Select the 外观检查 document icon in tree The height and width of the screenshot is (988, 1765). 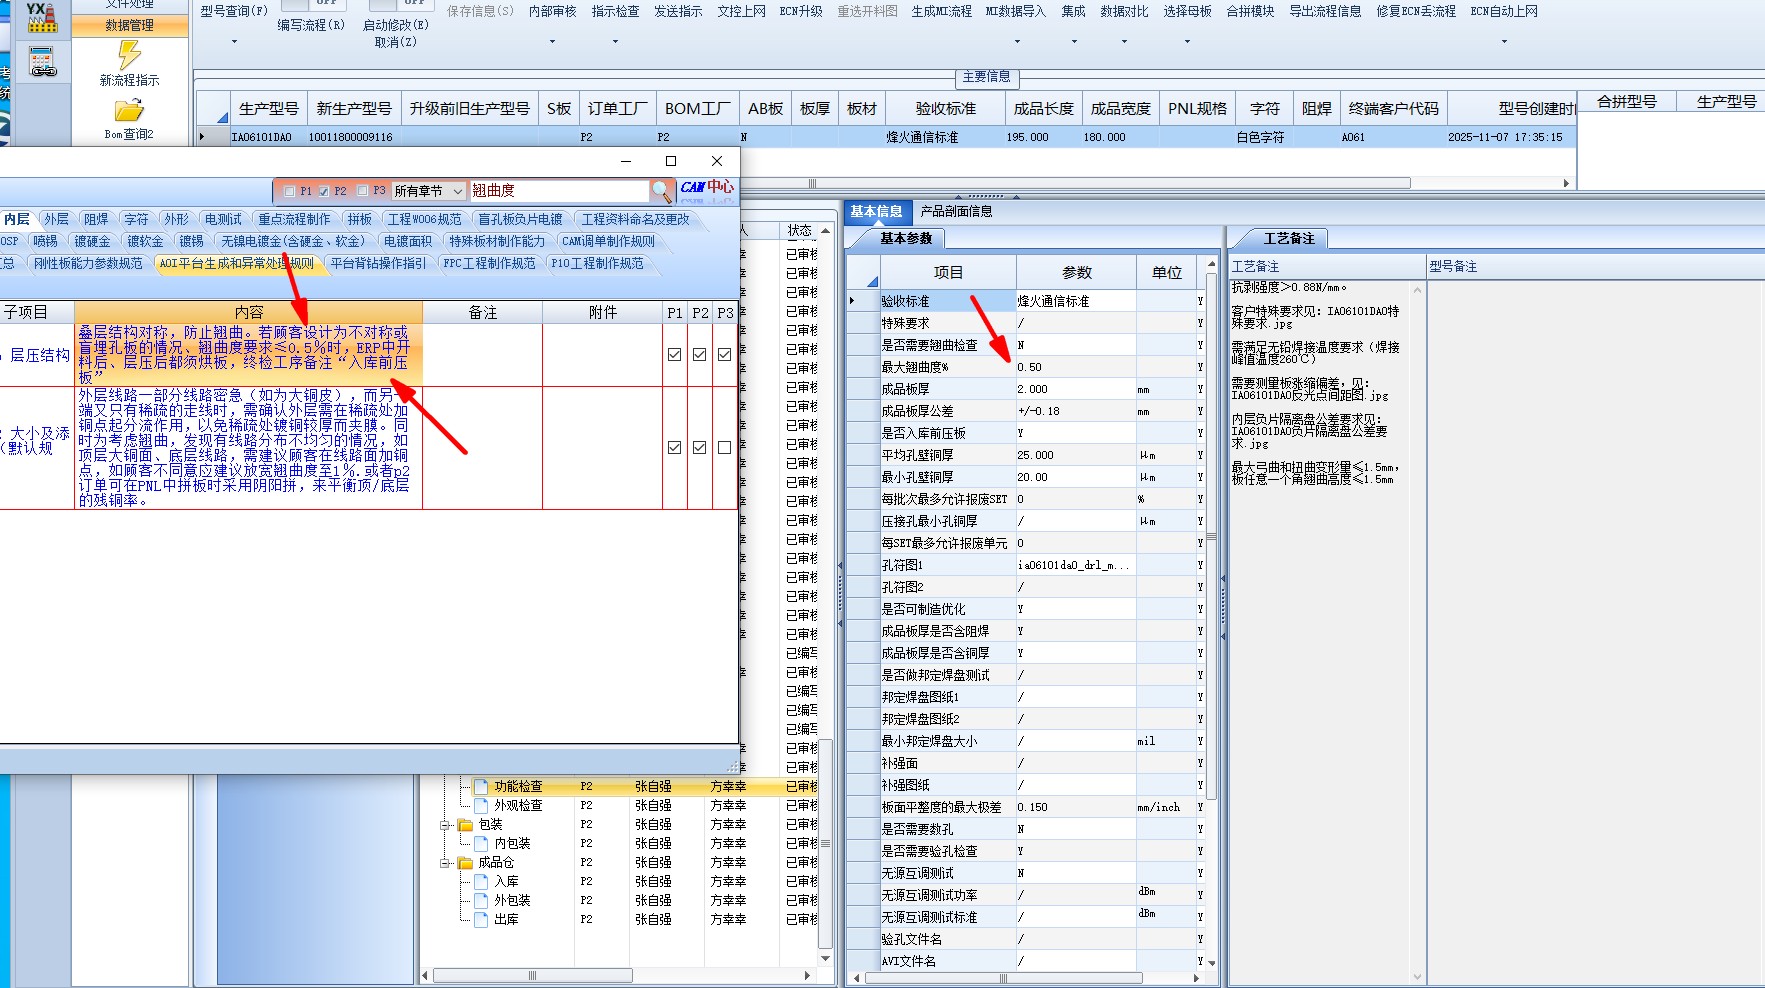point(481,806)
